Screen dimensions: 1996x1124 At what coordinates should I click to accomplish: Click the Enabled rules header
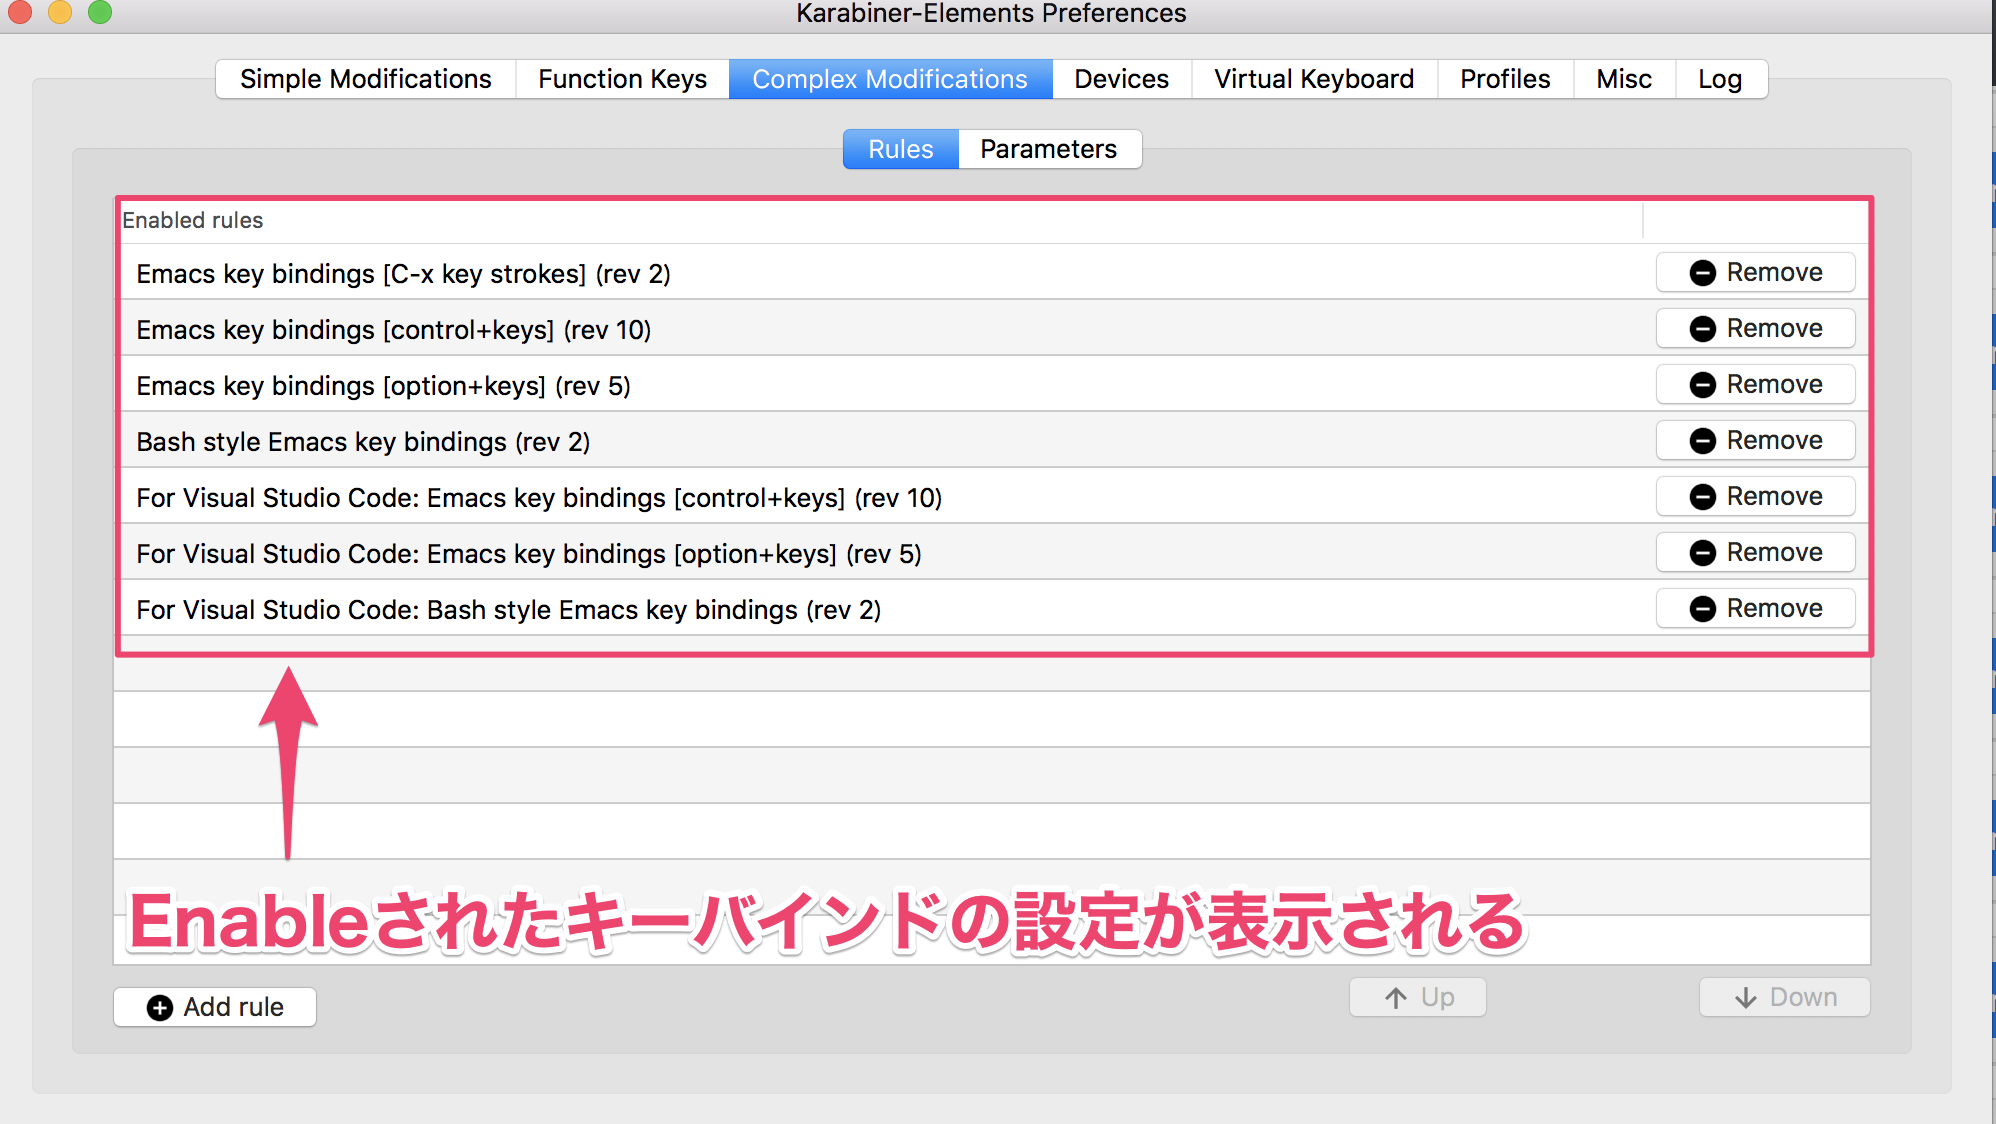click(x=192, y=220)
